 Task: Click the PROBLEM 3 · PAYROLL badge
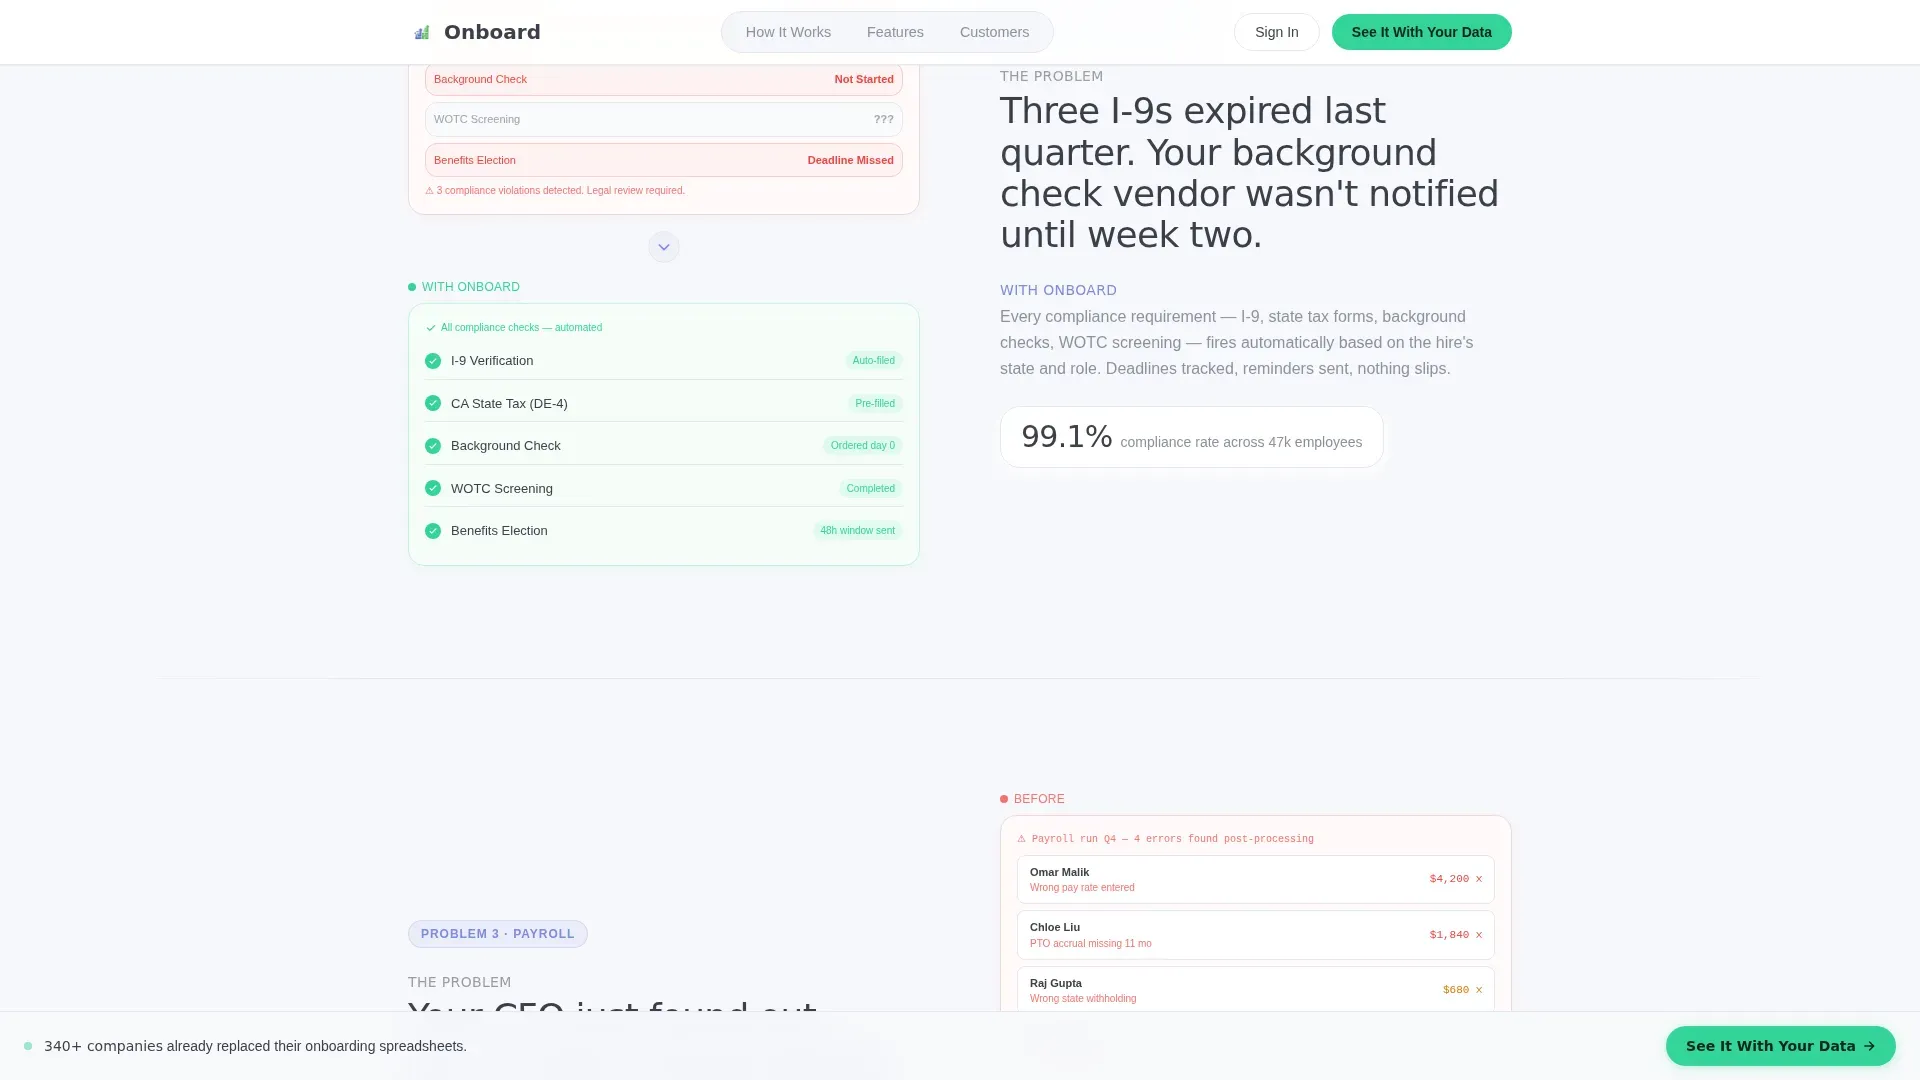pos(497,934)
